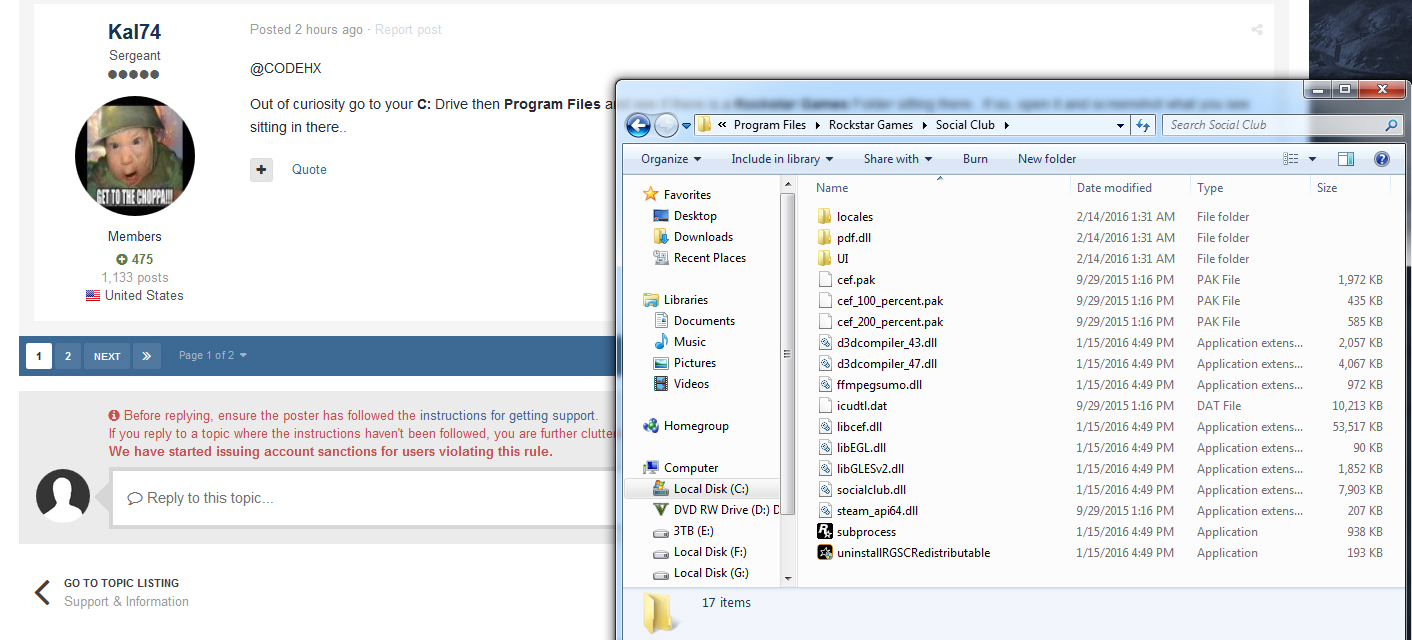Click the forum post Quote link
Image resolution: width=1412 pixels, height=640 pixels.
click(309, 170)
